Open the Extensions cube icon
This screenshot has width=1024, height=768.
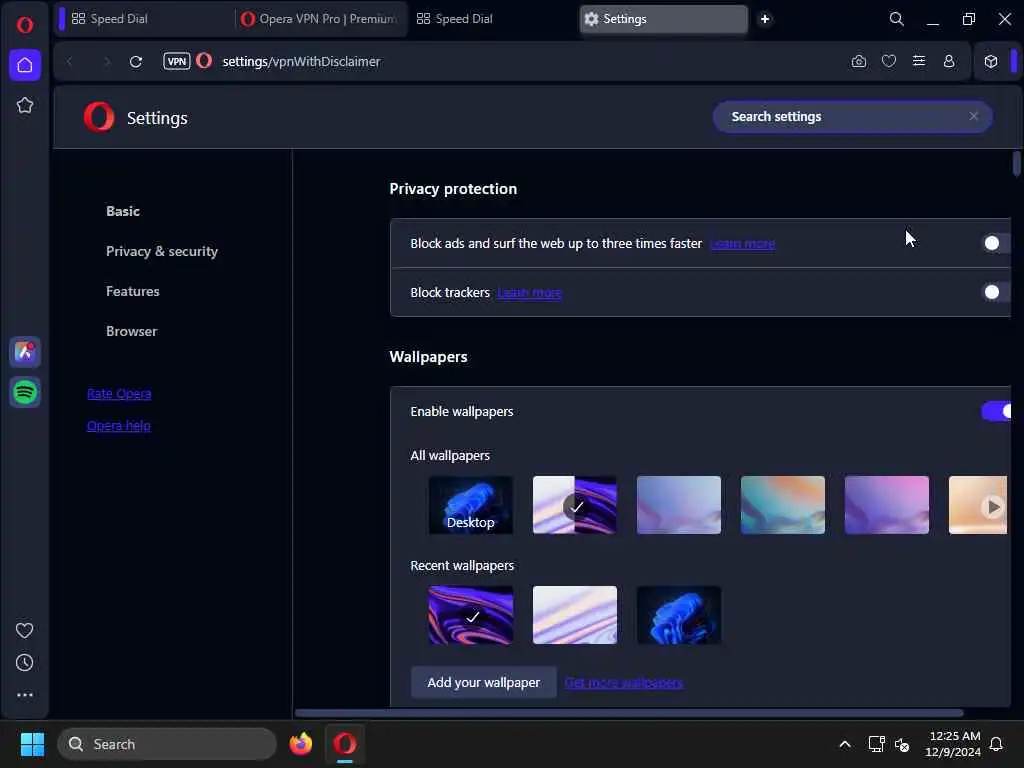(991, 61)
